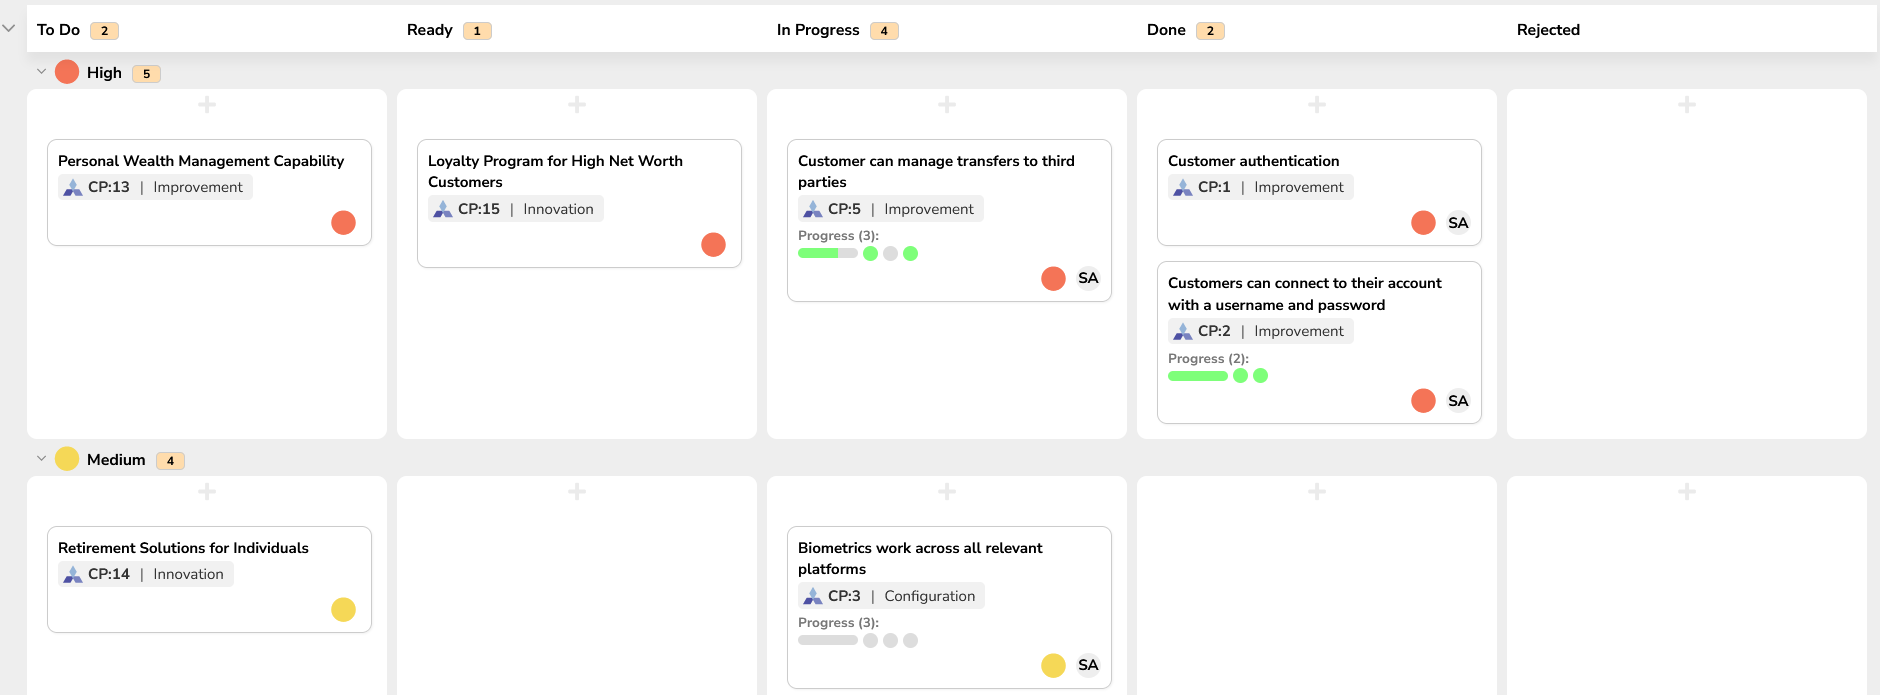
Task: Click the Done column count badge
Action: tap(1210, 31)
